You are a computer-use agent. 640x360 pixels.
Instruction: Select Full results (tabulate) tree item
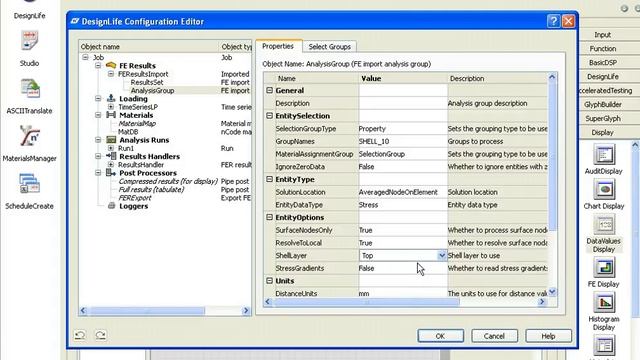click(151, 189)
